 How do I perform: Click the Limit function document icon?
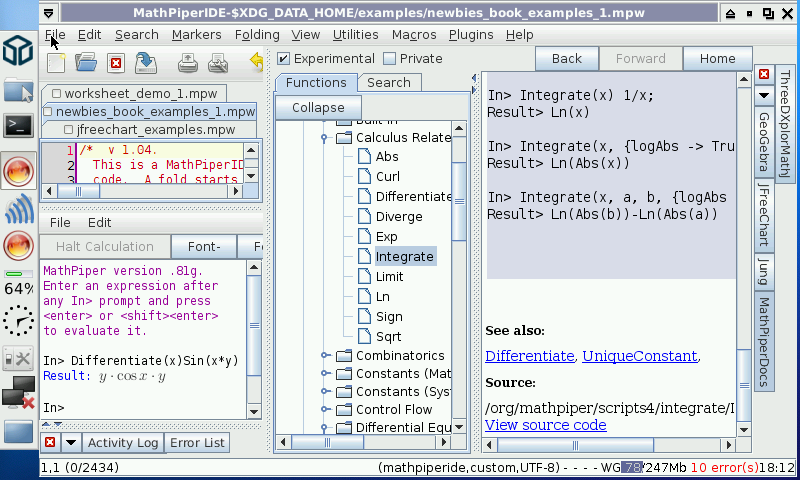364,276
